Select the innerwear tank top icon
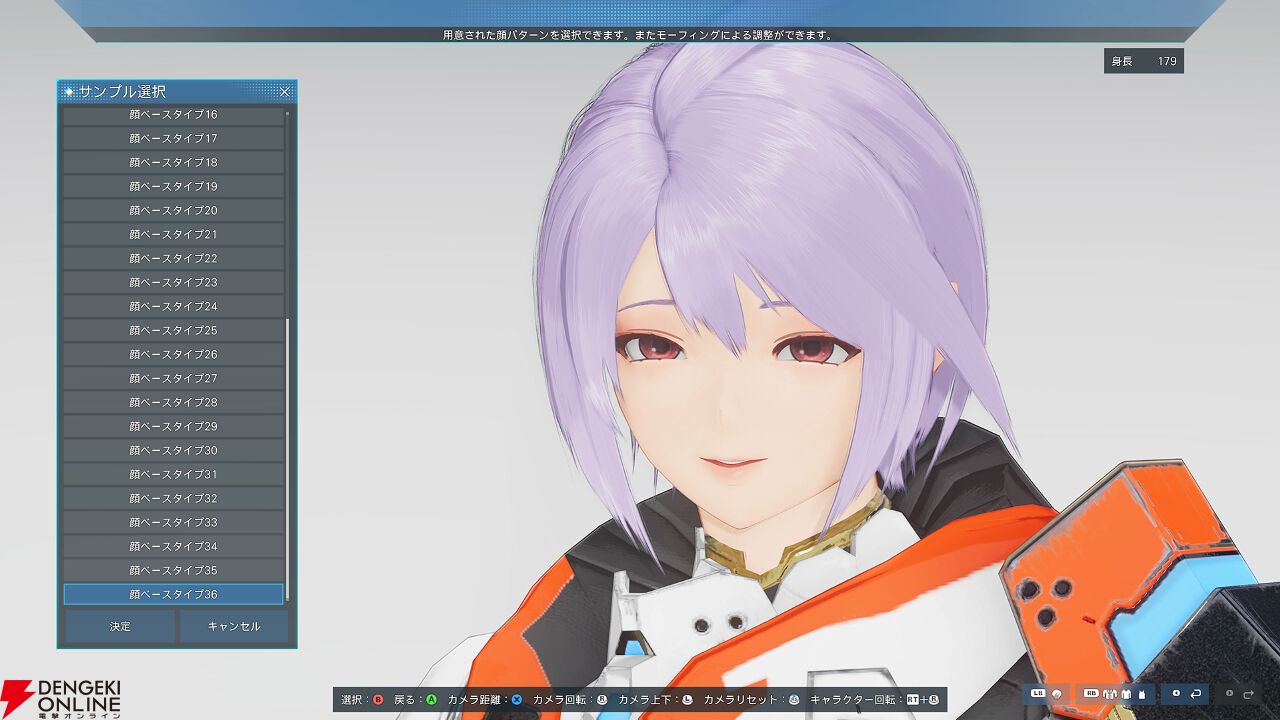 coord(1142,694)
